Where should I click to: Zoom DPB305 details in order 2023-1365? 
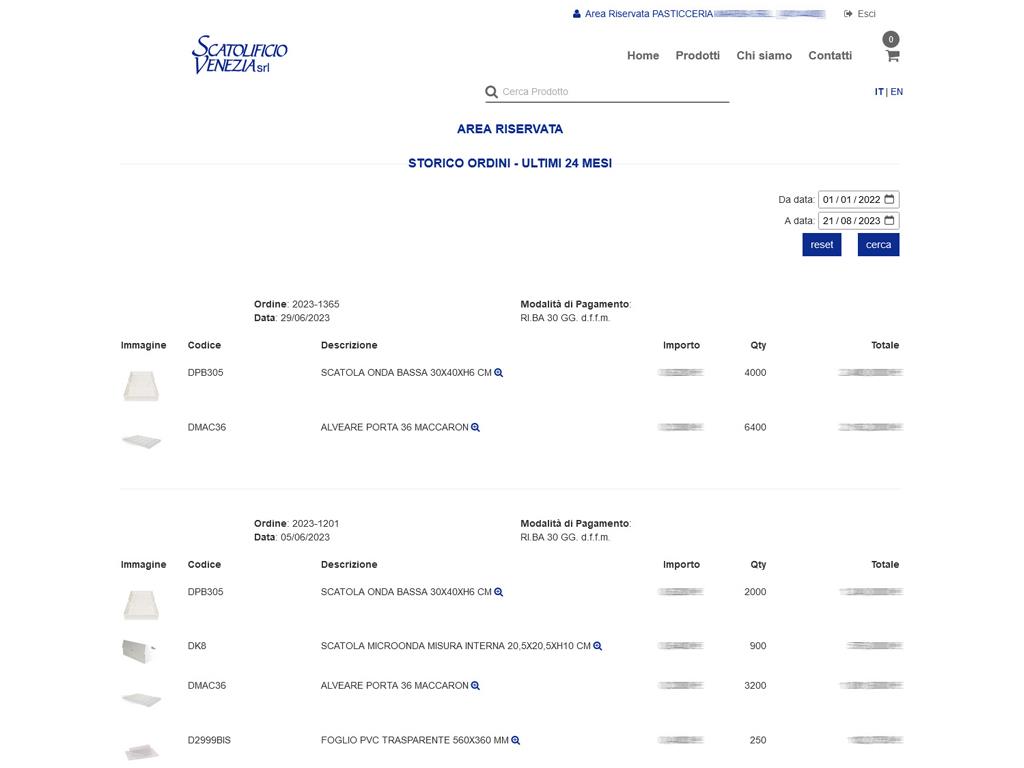click(498, 373)
